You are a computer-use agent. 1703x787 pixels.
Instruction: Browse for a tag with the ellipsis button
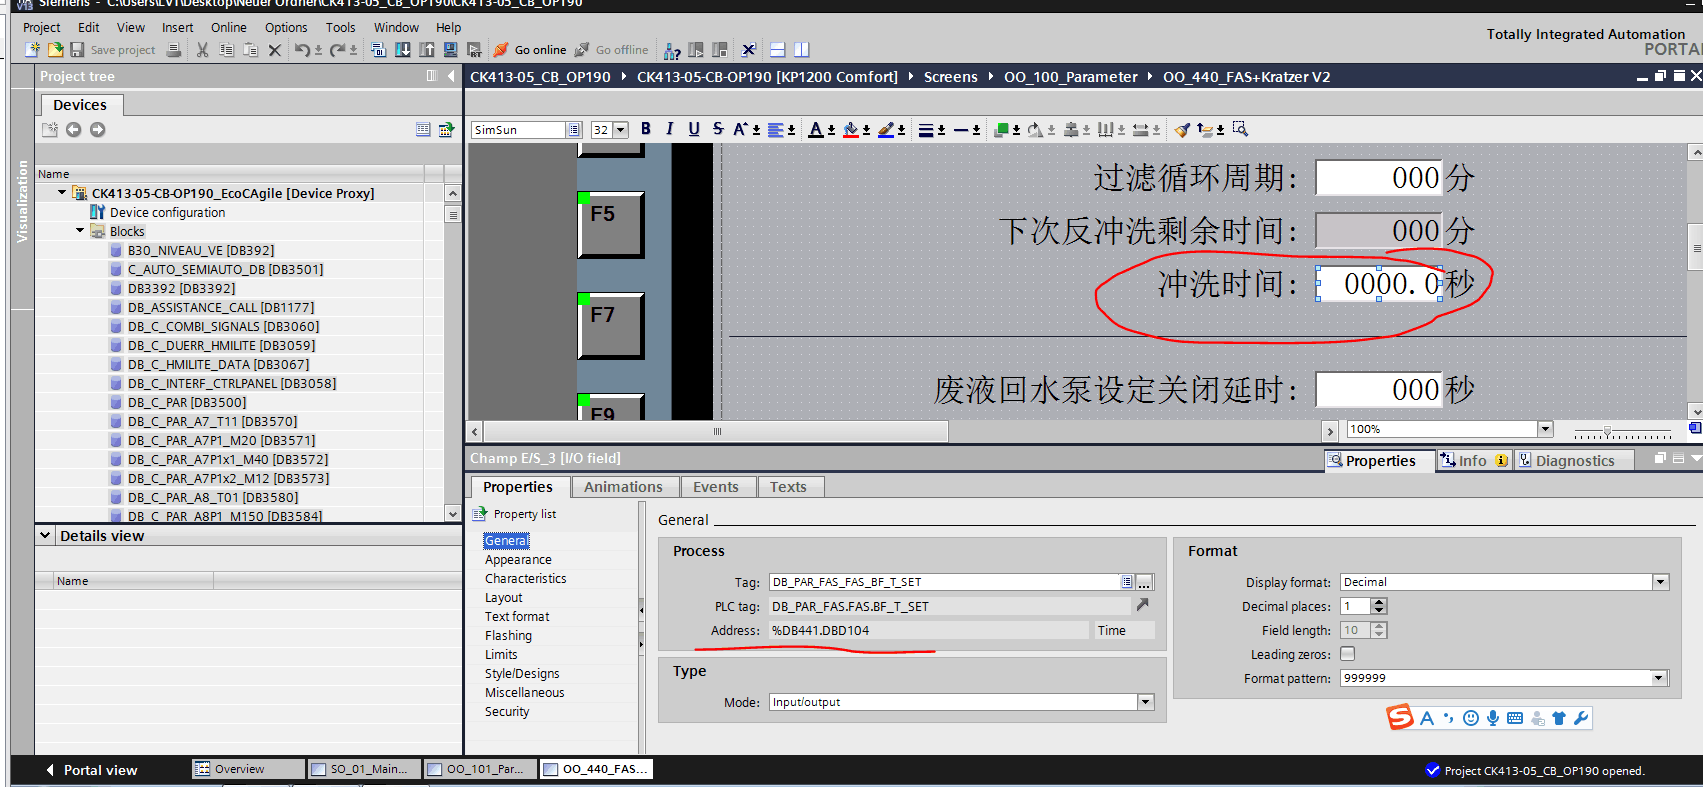tap(1145, 582)
